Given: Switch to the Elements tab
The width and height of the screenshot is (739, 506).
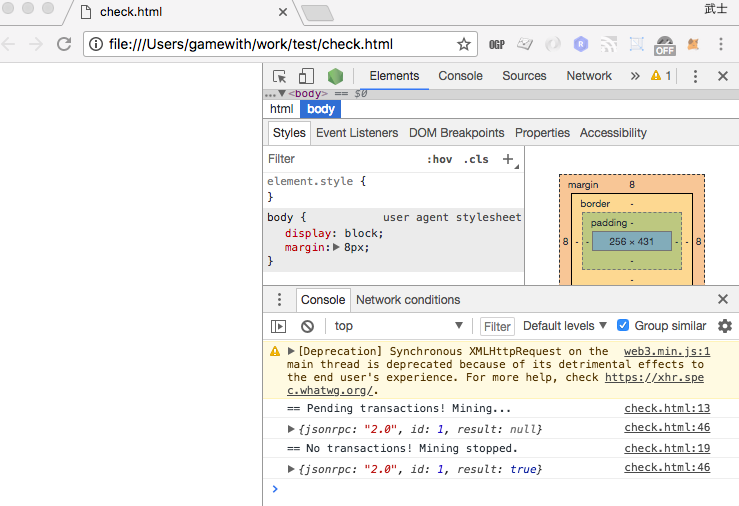Looking at the screenshot, I should 394,76.
